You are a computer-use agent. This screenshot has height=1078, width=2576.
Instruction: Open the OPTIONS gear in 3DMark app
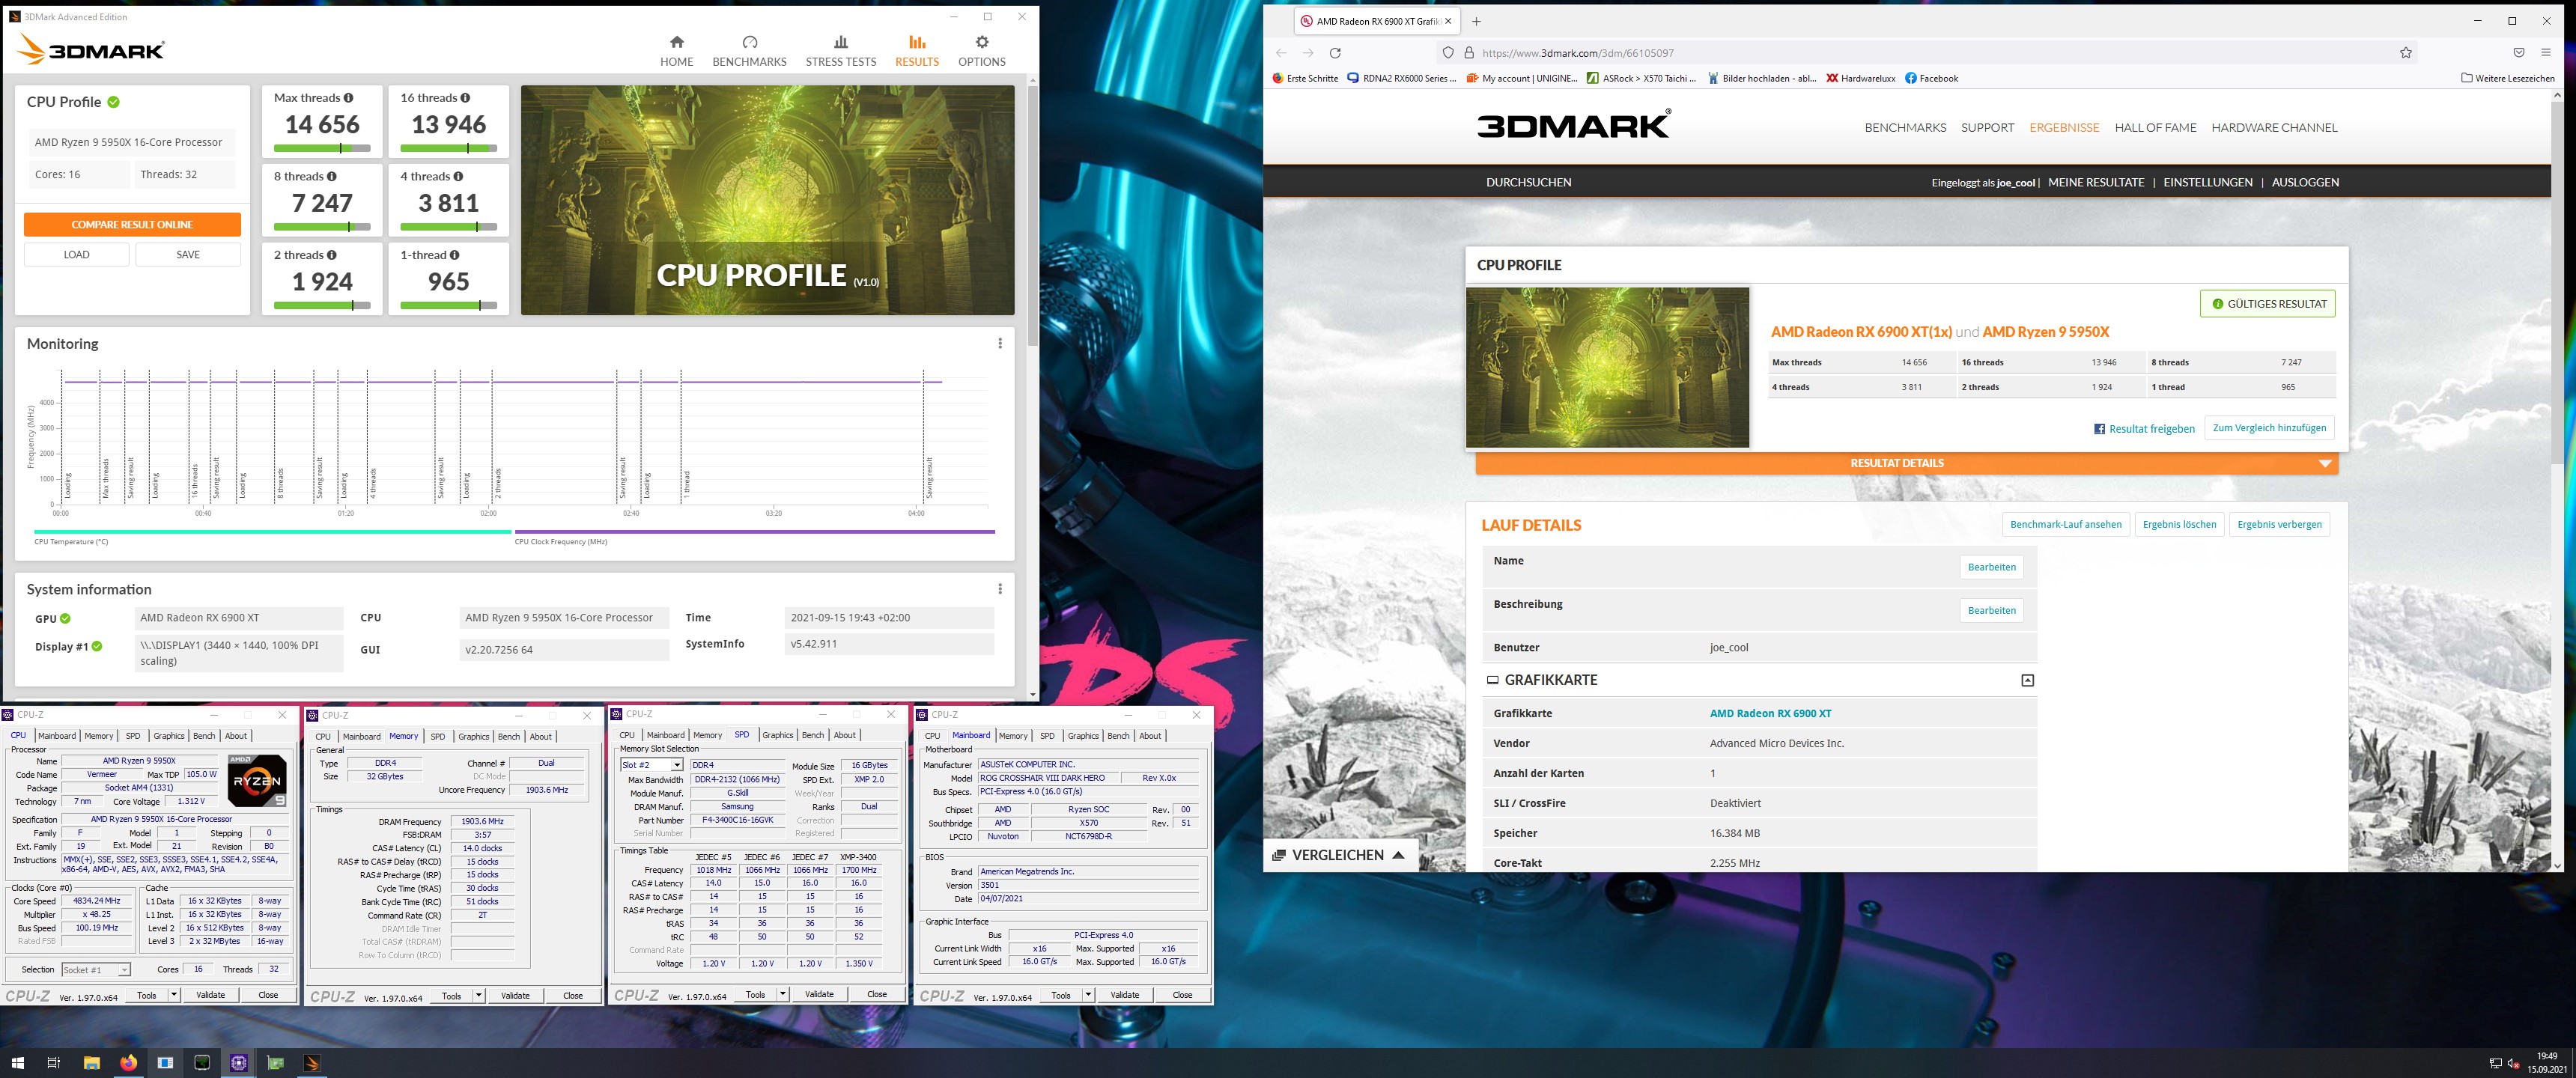981,51
